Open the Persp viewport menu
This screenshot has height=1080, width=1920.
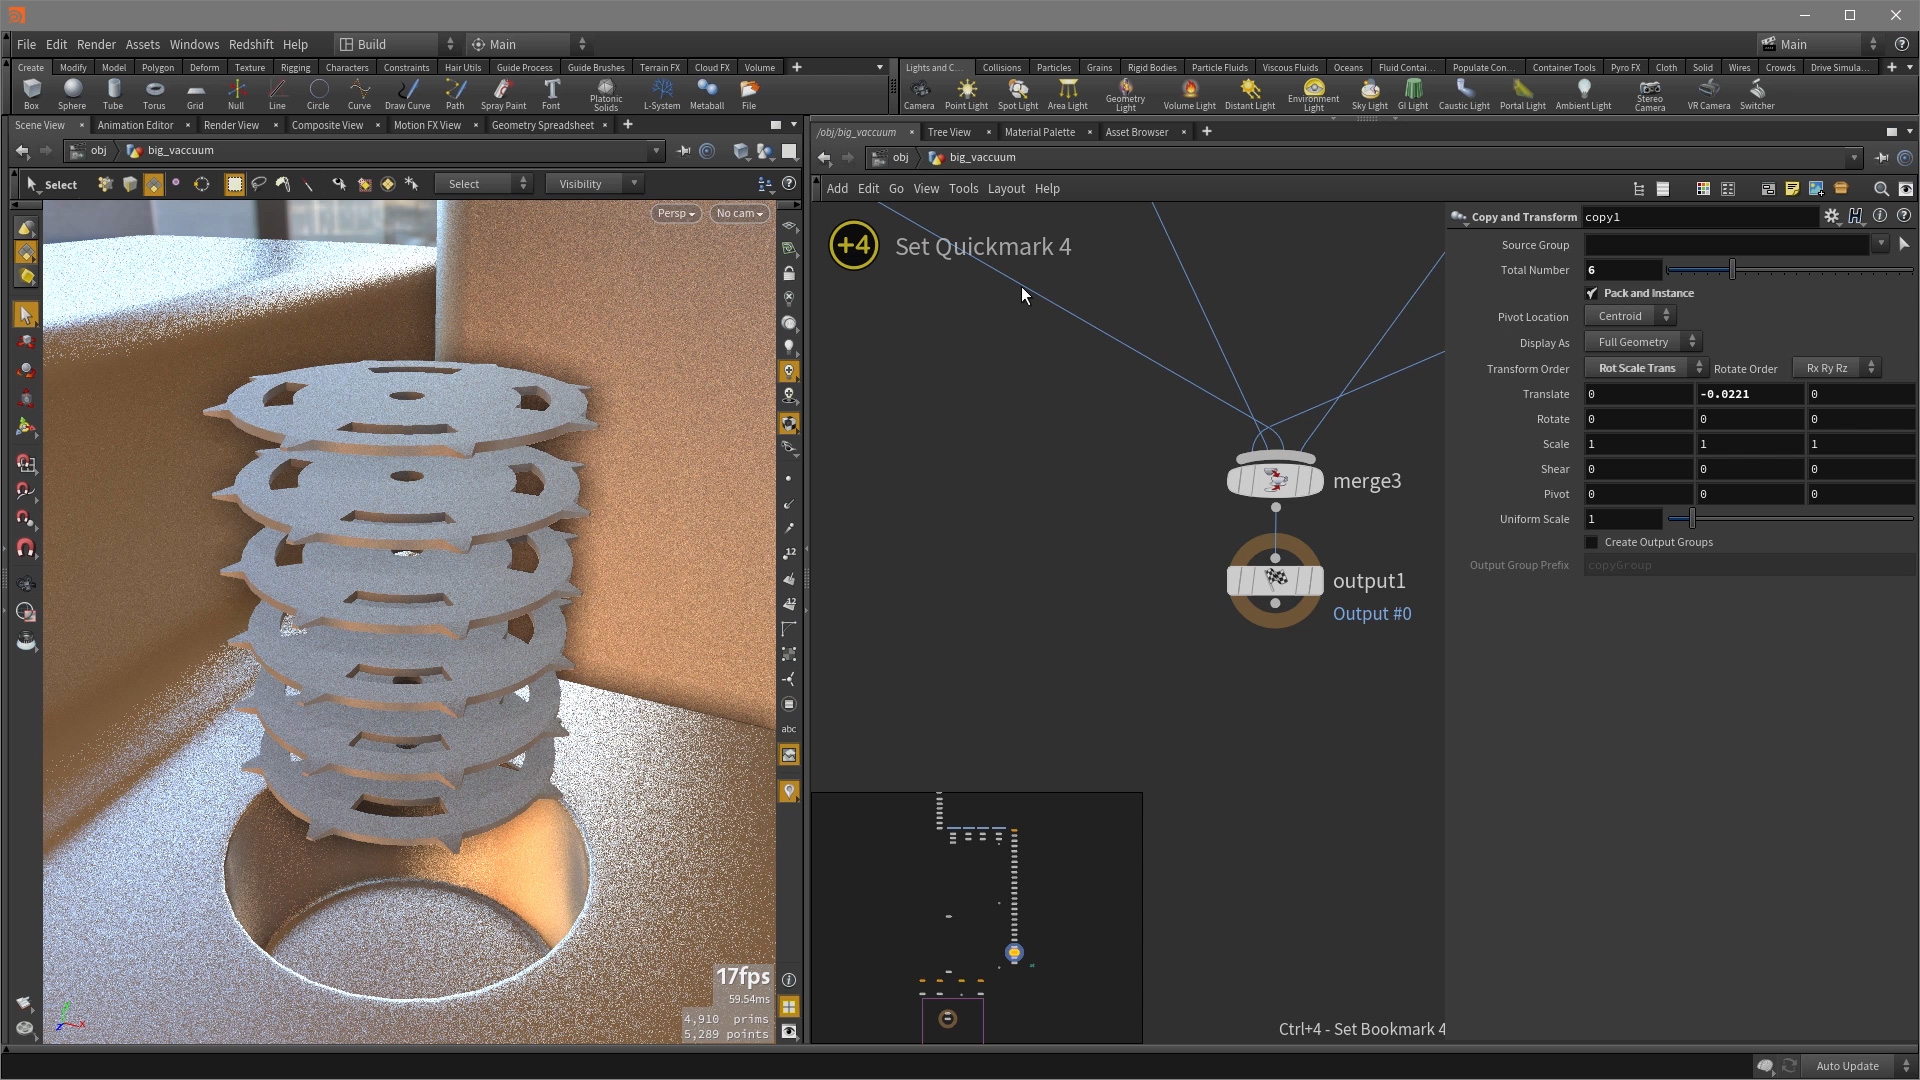(x=675, y=213)
